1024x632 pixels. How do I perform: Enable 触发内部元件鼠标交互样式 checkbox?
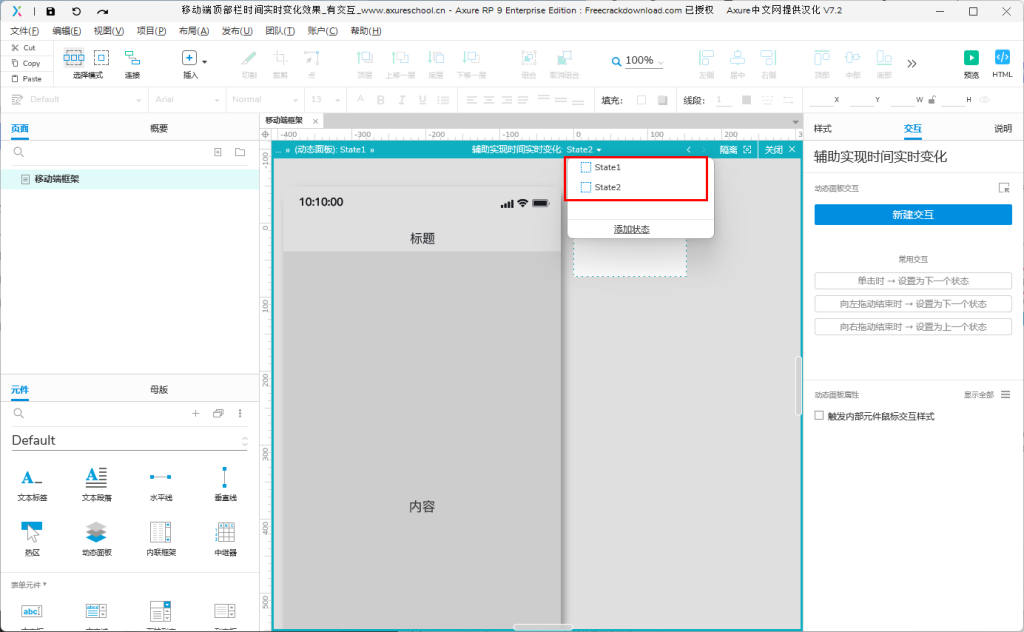[x=820, y=415]
